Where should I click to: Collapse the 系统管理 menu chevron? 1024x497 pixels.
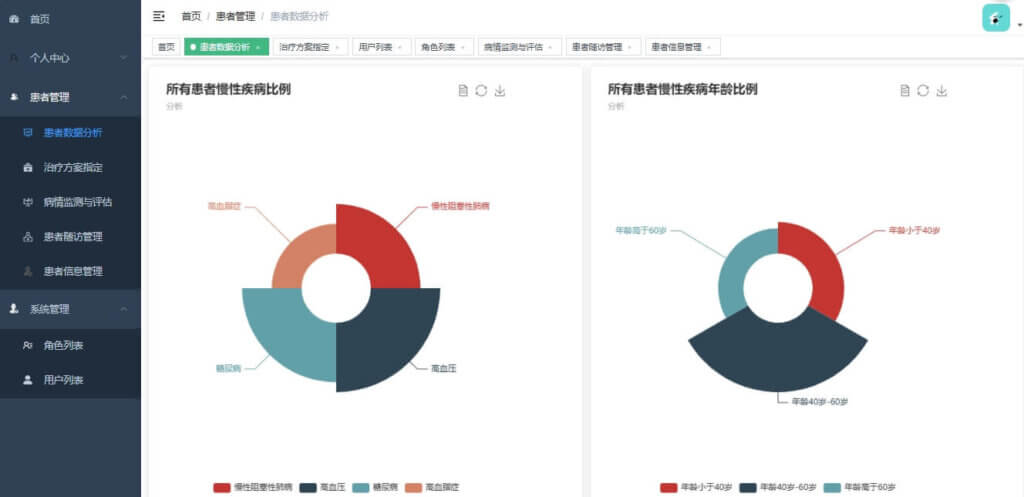coord(124,309)
